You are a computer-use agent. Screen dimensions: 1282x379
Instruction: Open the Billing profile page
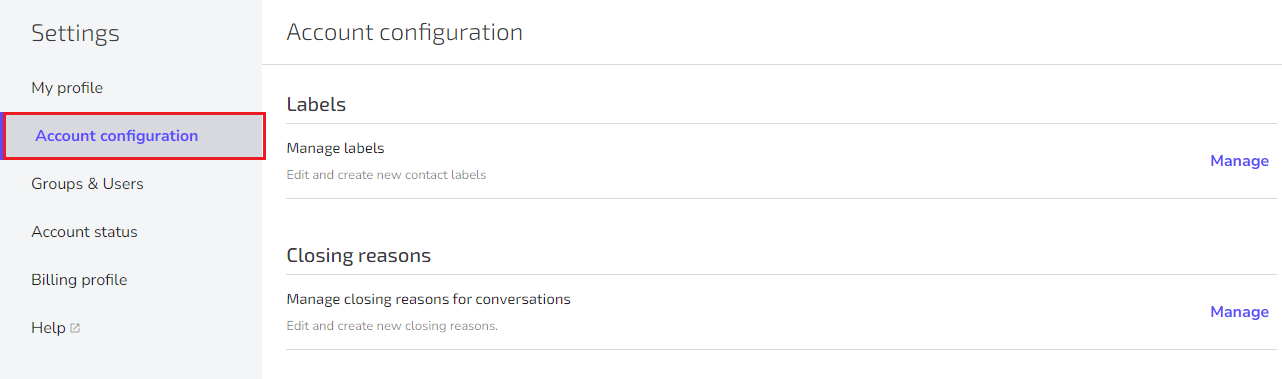coord(79,280)
